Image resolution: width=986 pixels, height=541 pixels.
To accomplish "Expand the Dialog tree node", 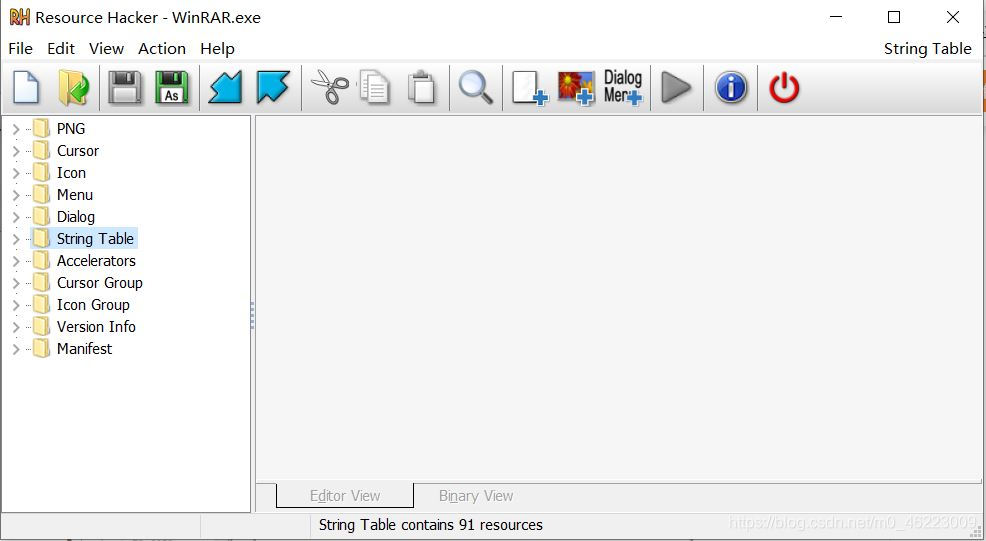I will point(16,217).
